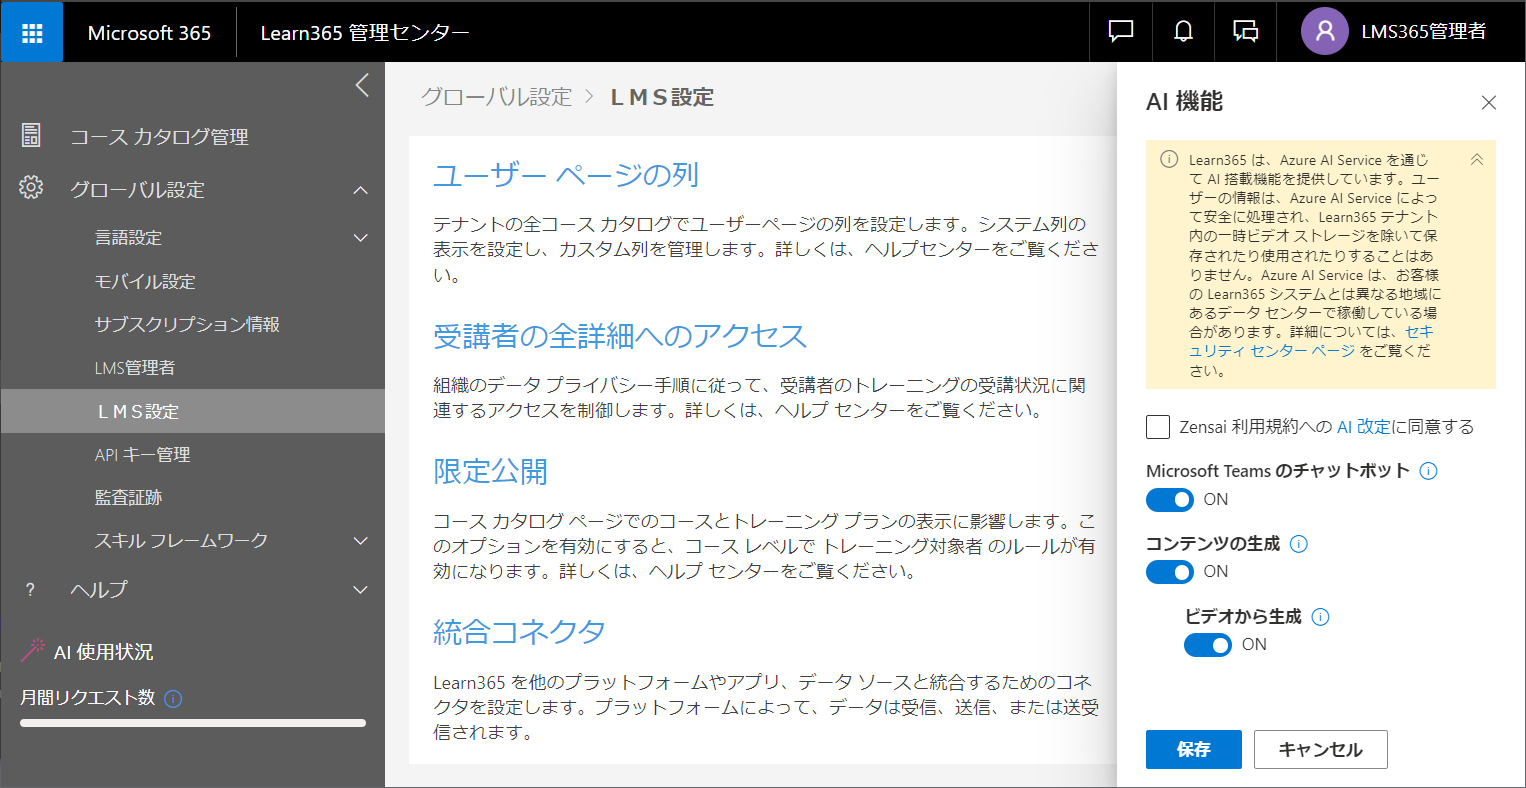Collapse the left navigation sidebar
Viewport: 1526px width, 788px height.
[362, 85]
